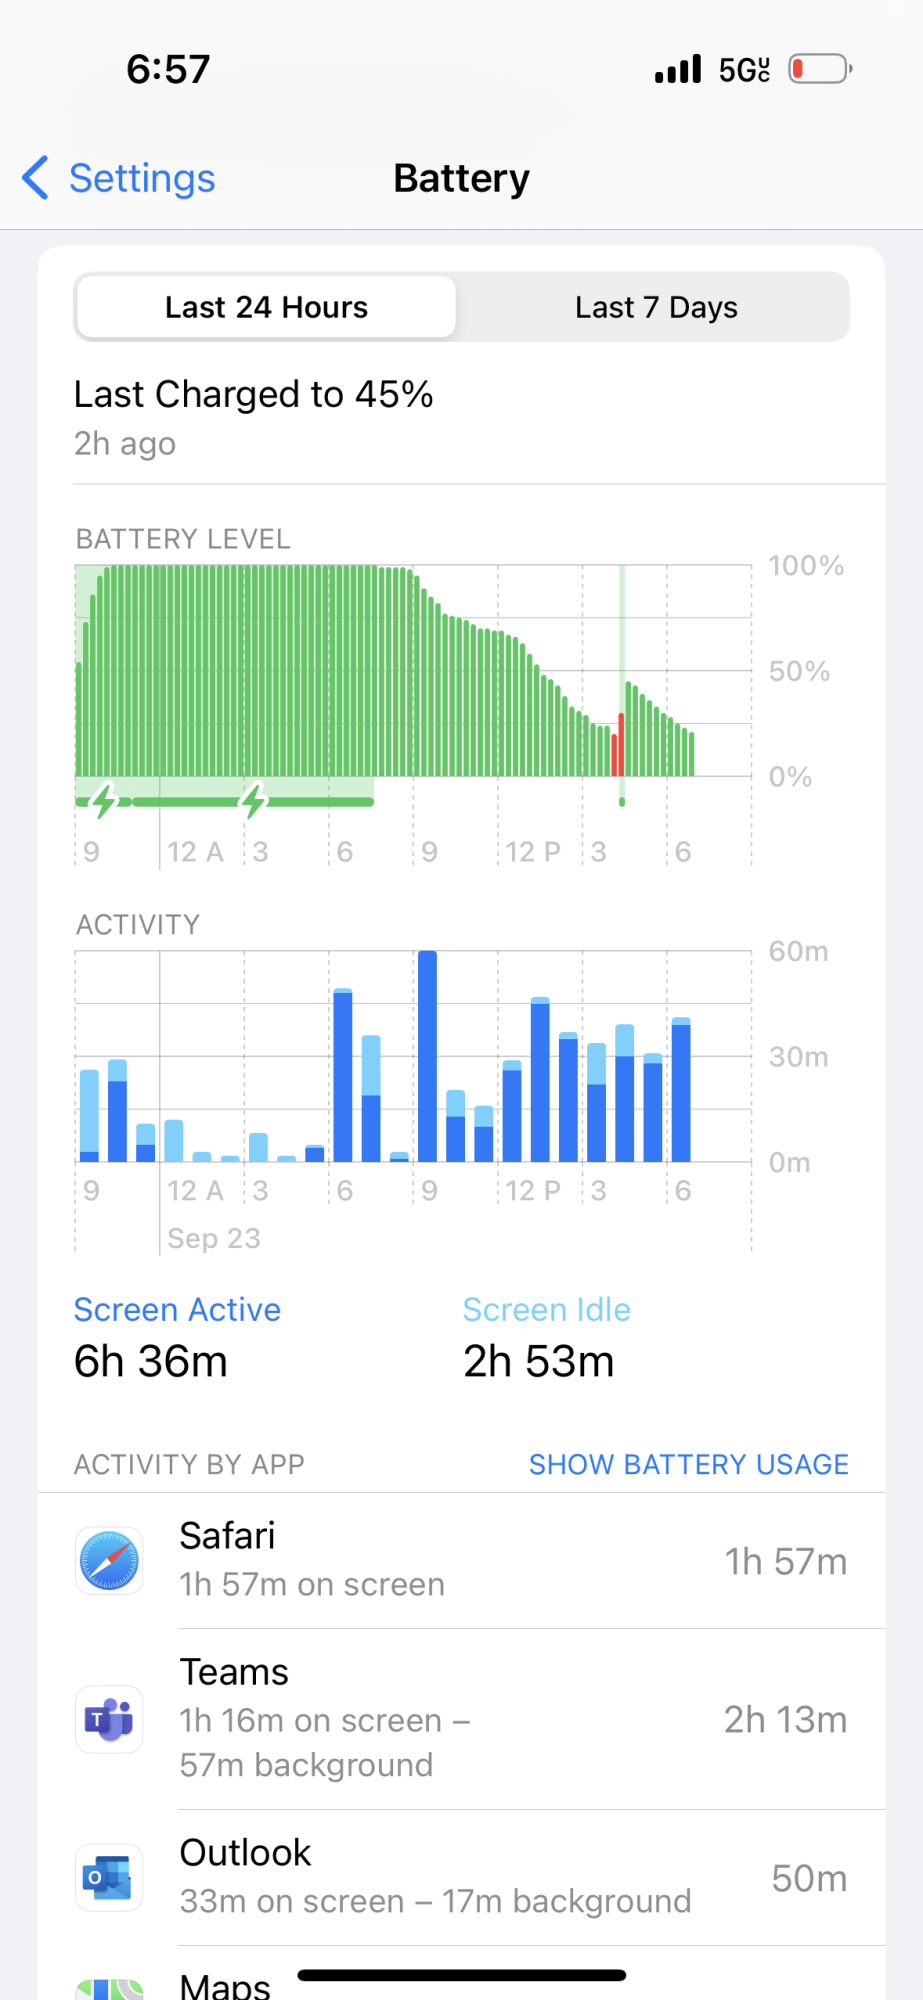
Task: Tap the Safari compass app icon
Action: click(109, 1561)
